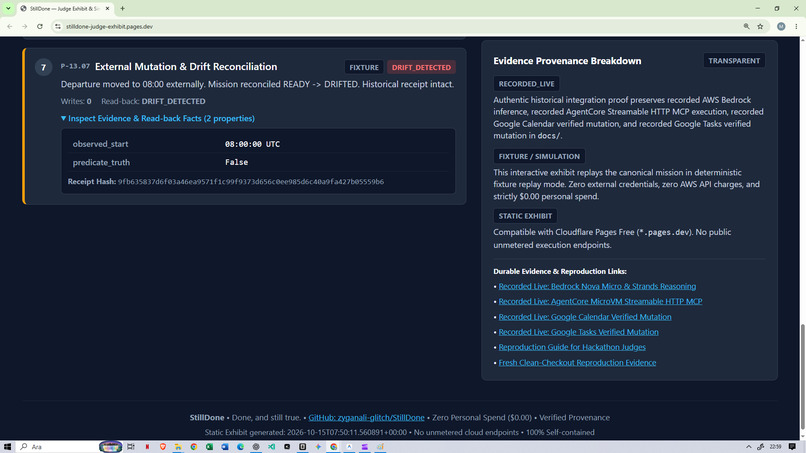The height and width of the screenshot is (453, 806).
Task: Switch to active Chrome window in taskbar
Action: 334,447
